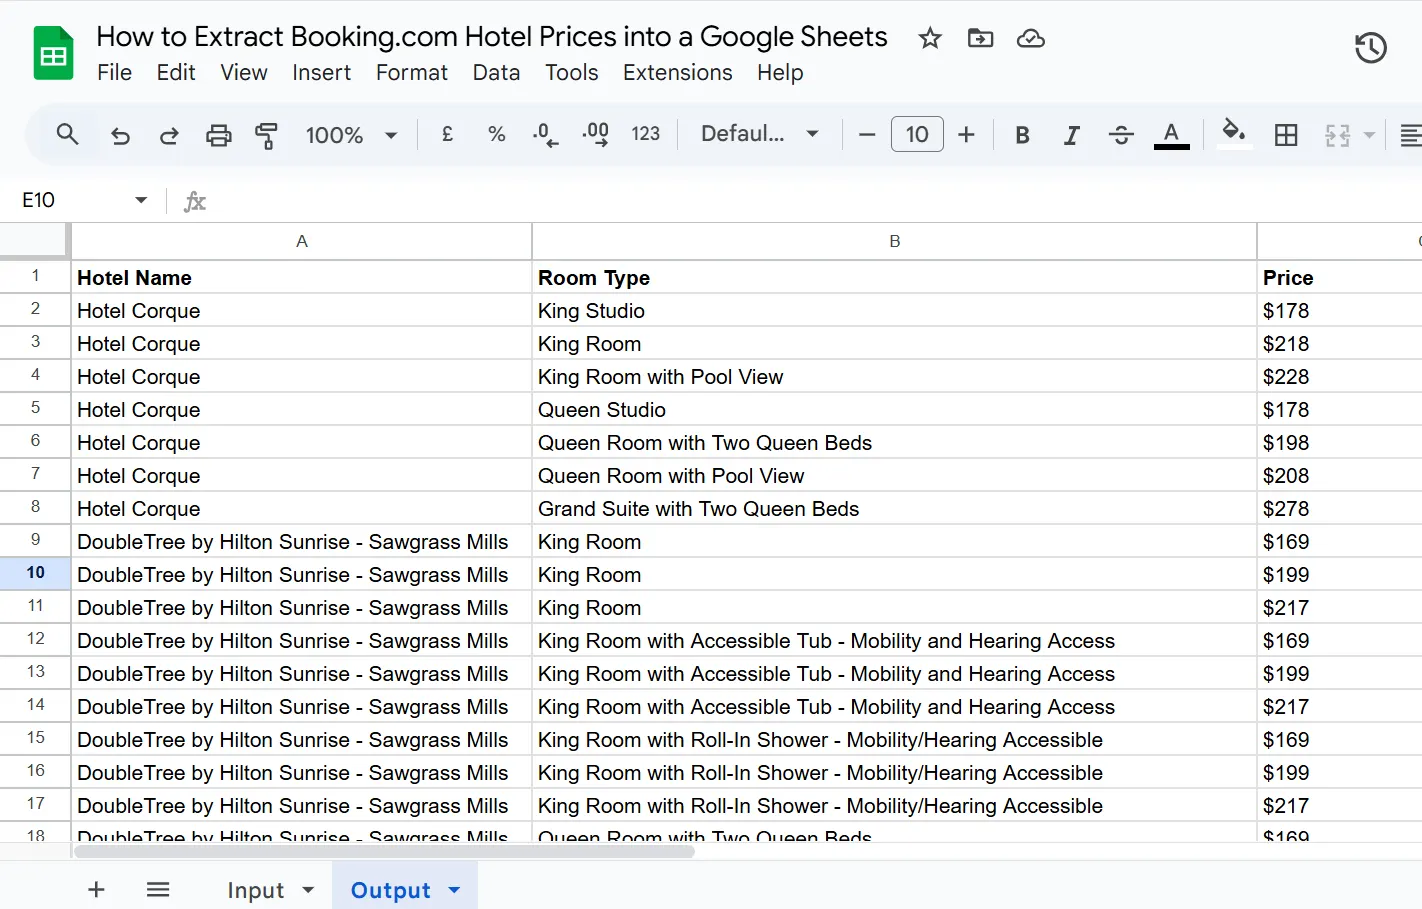Click the merge cells icon
Viewport: 1422px width, 909px height.
1337,135
